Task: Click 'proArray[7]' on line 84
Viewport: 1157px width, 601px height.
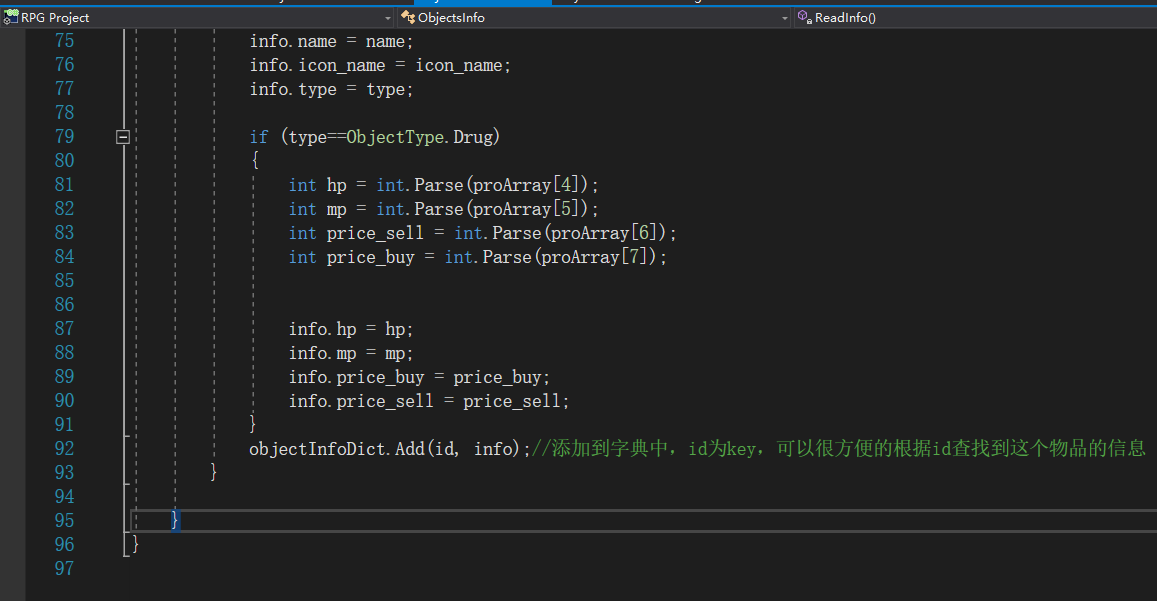Action: (x=594, y=257)
